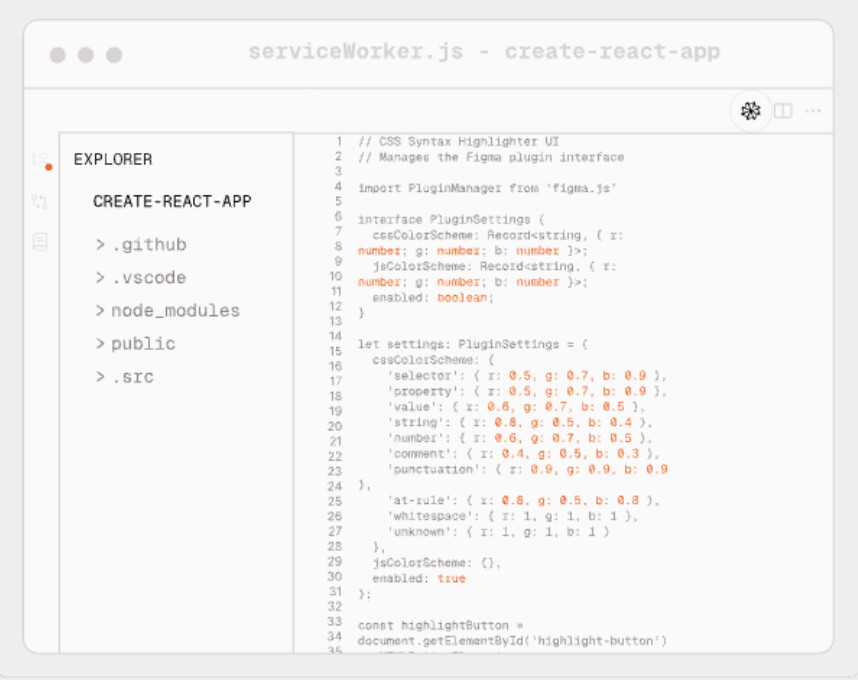Open the Explorer view in activity bar
Screen dimensions: 858x680
(40, 160)
